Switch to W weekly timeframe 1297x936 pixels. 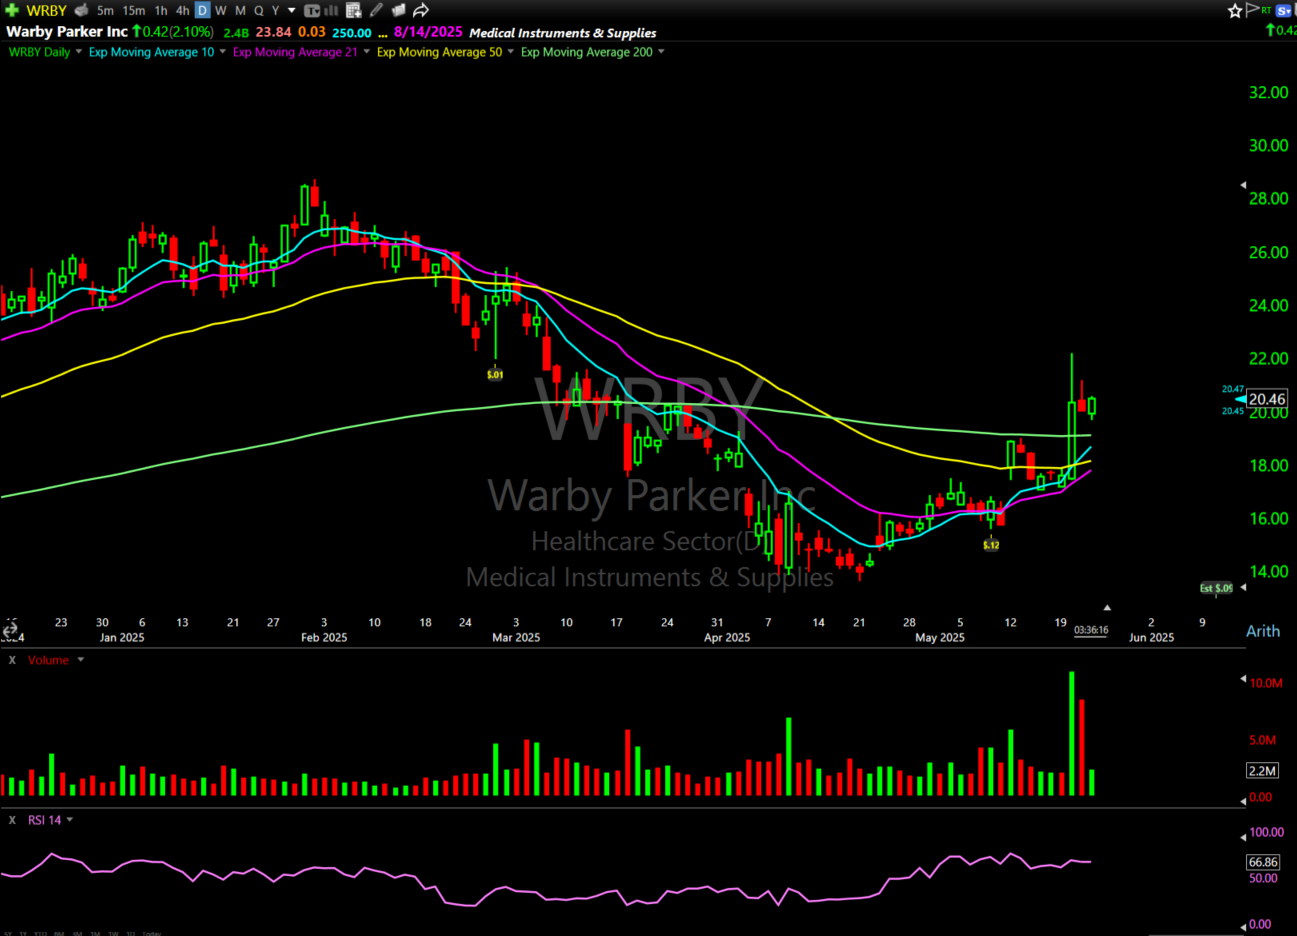221,10
